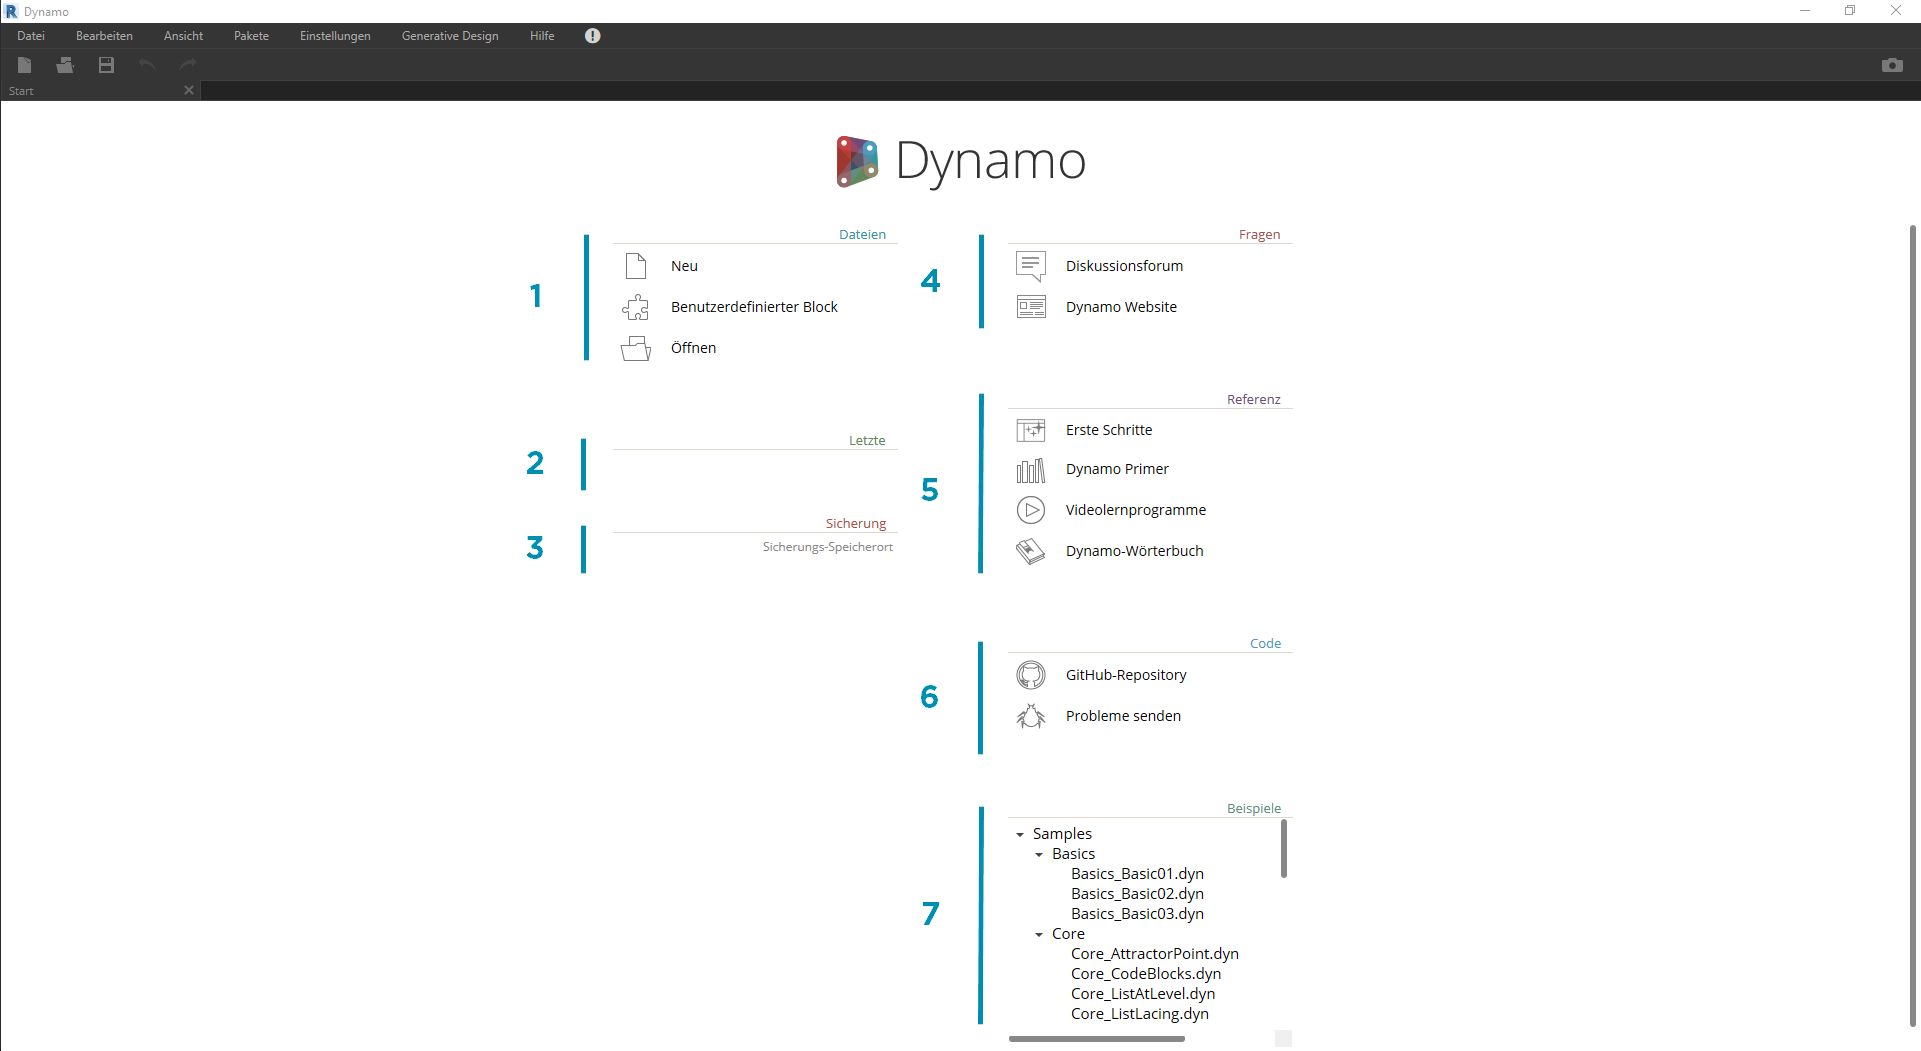Screen dimensions: 1921x1051
Task: Open sample Core_AttractorPoint.dyn
Action: (x=1154, y=954)
